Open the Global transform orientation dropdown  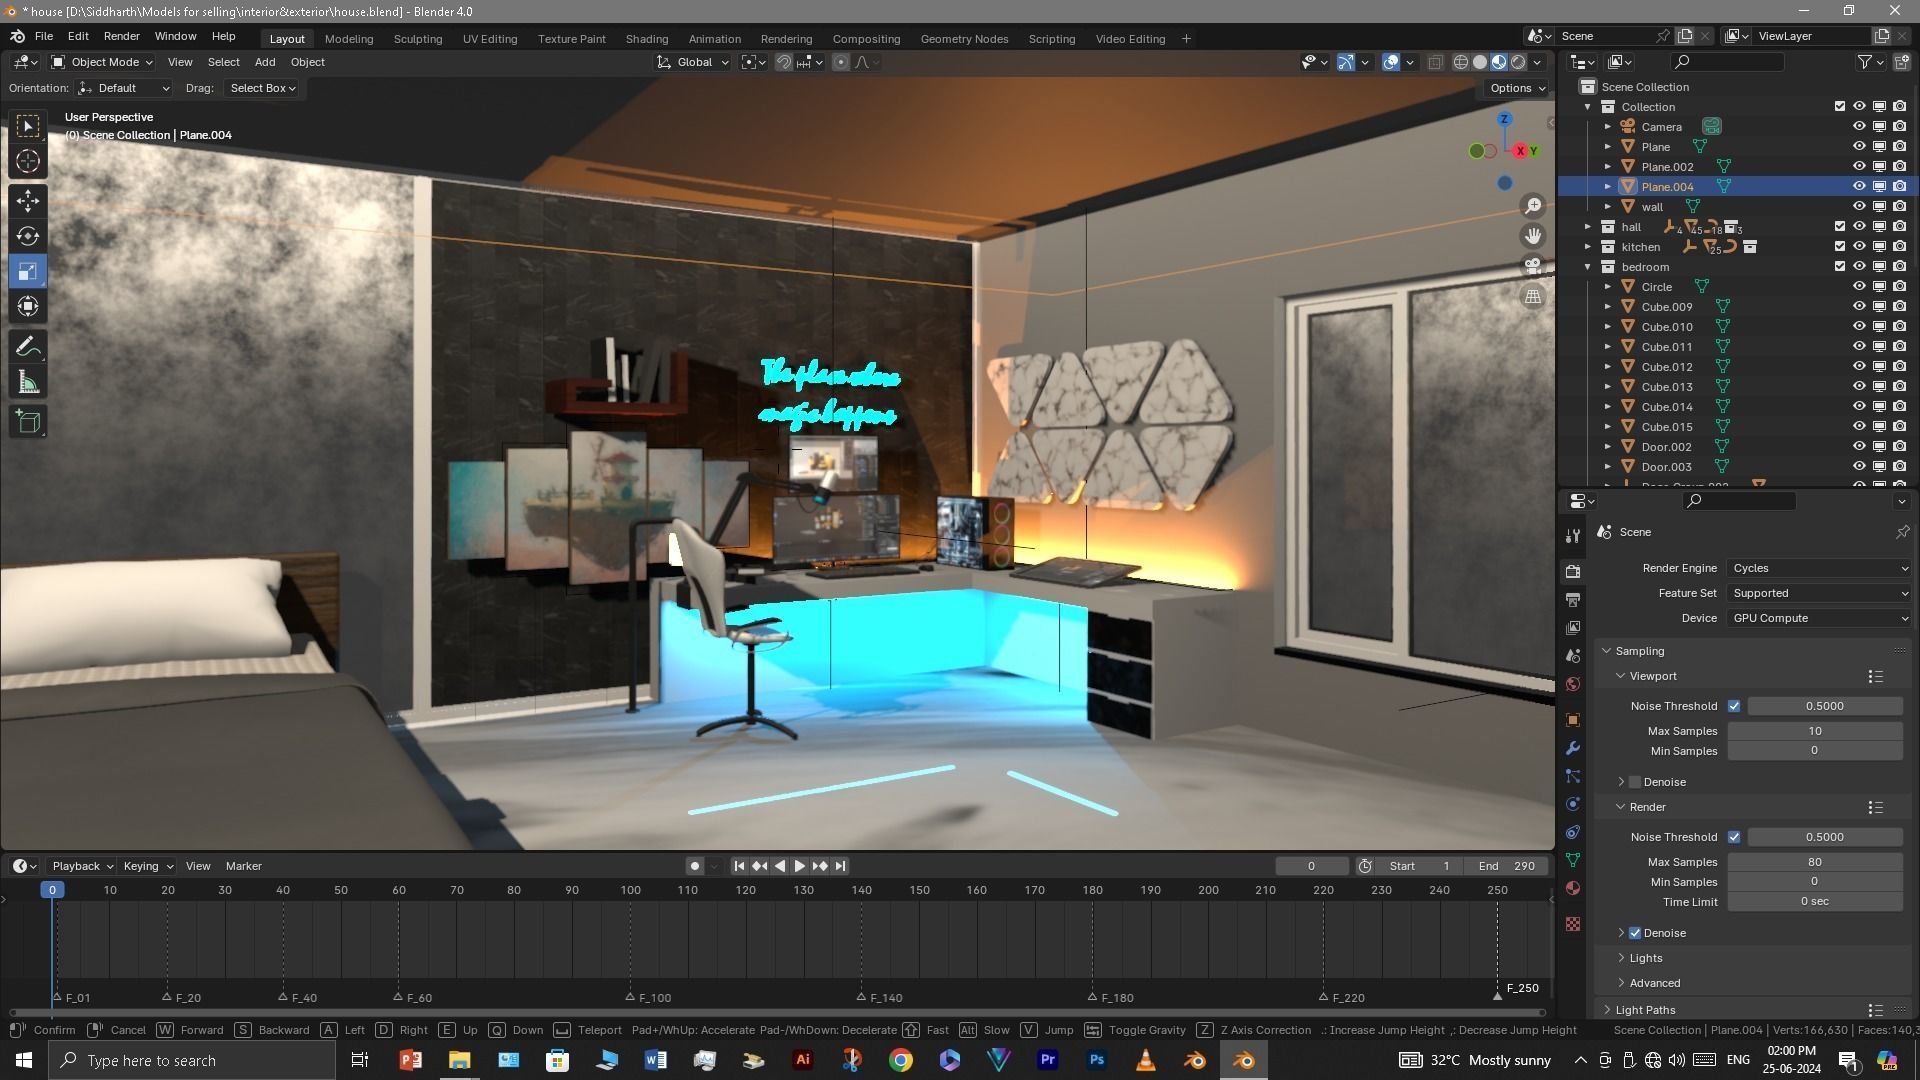pyautogui.click(x=693, y=62)
